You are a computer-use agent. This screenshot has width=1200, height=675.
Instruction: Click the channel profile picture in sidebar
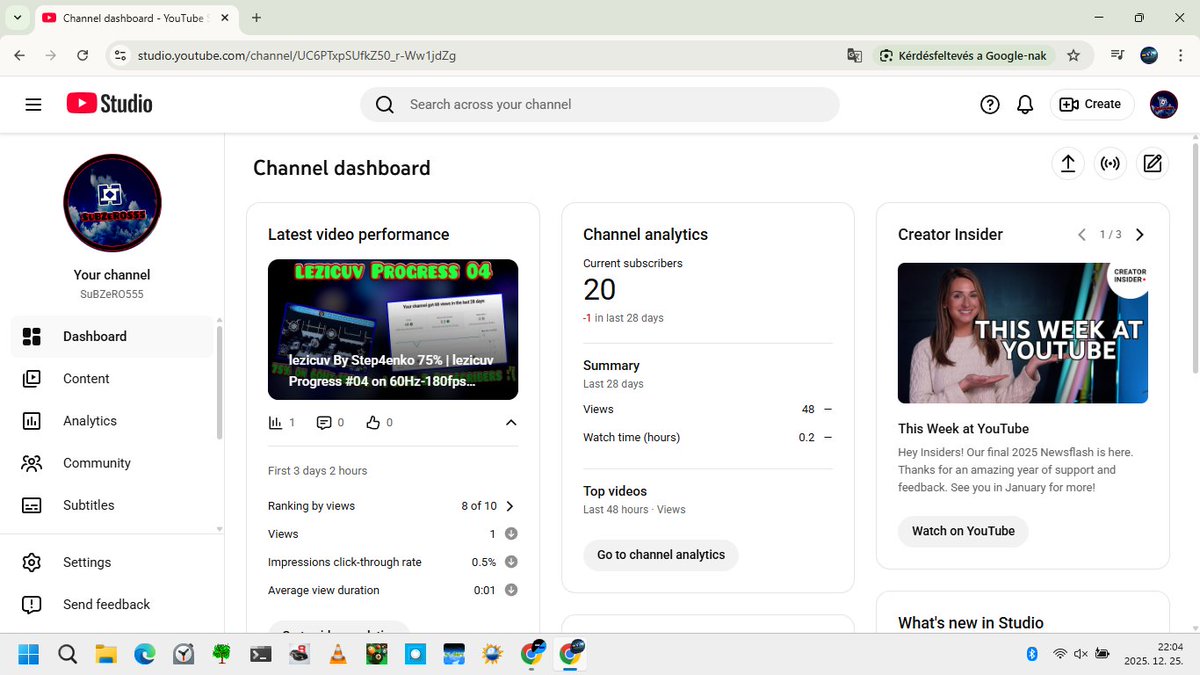coord(112,203)
